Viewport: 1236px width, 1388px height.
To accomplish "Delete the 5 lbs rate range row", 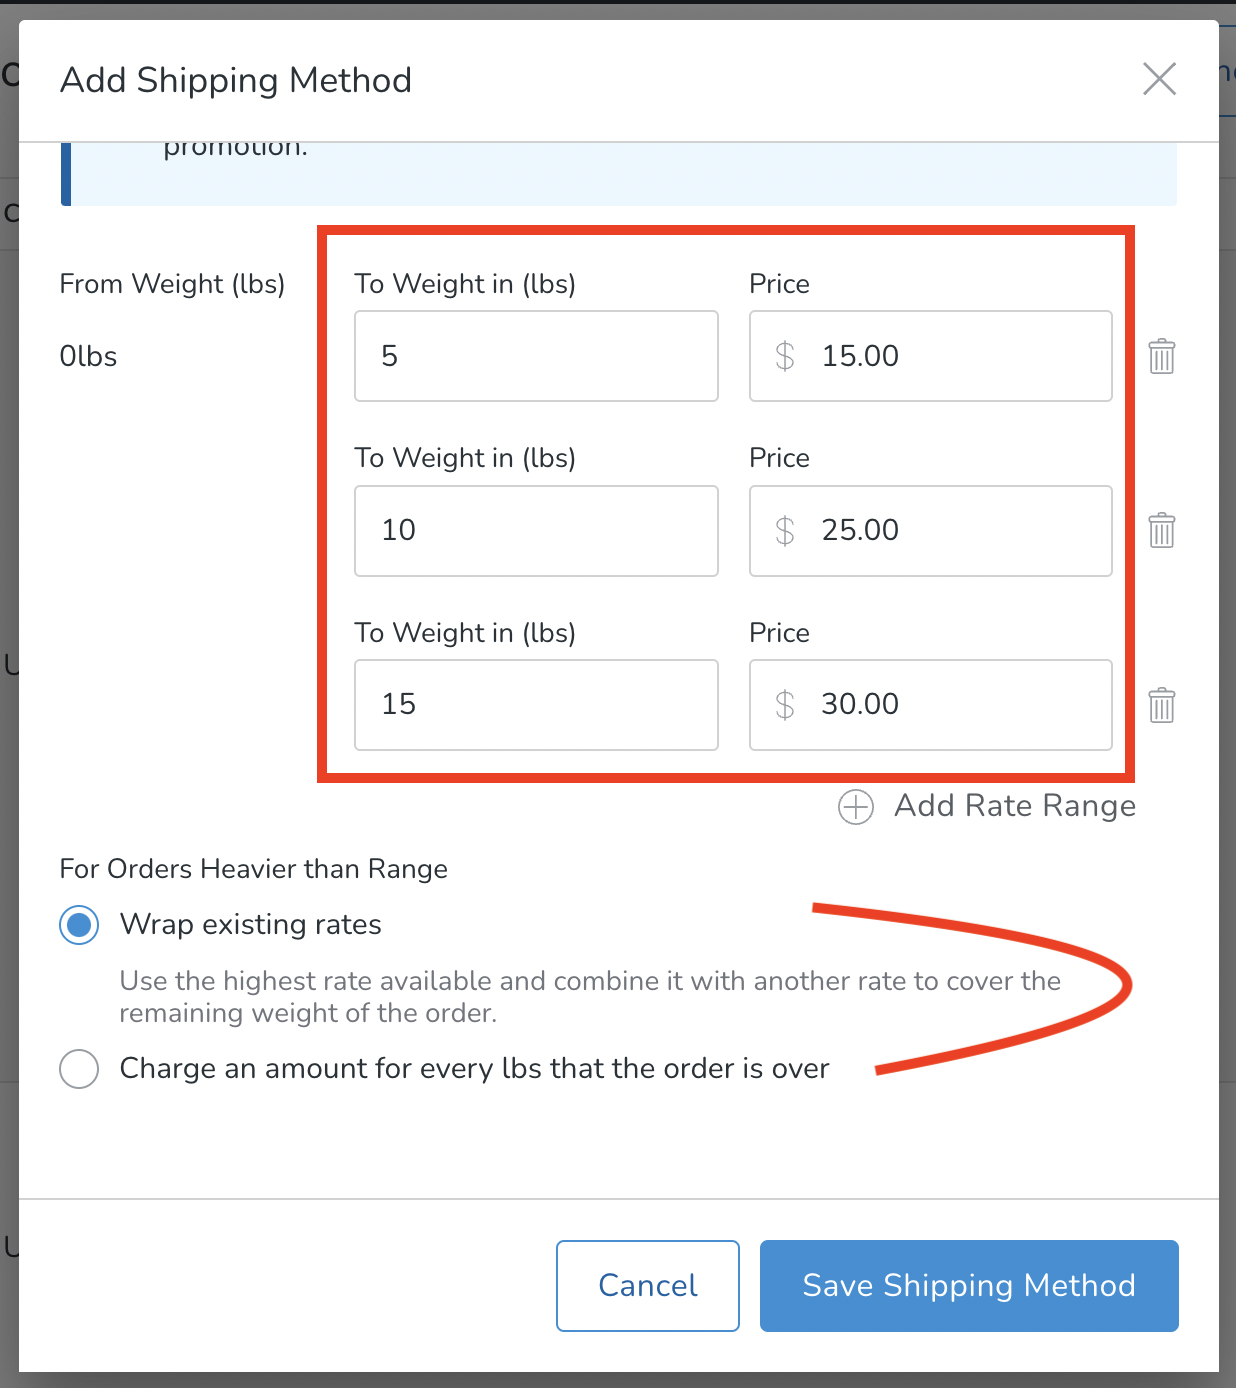I will click(1161, 356).
